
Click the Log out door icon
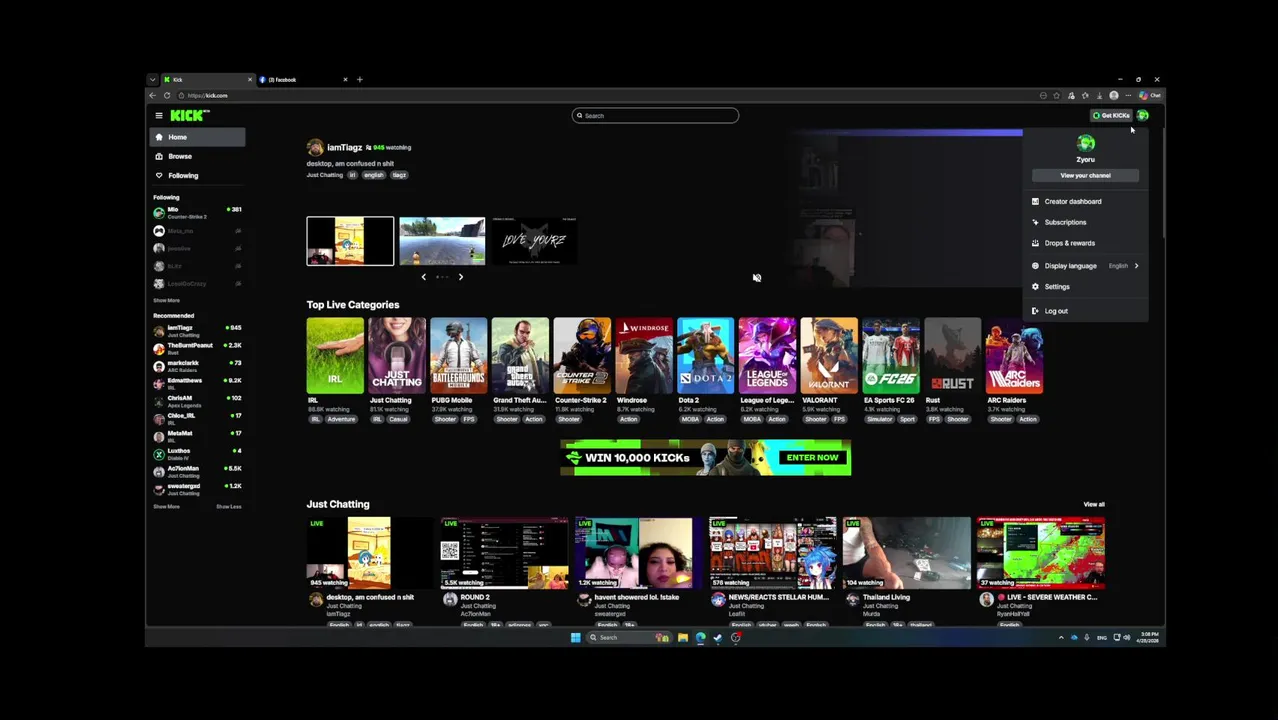tap(1035, 311)
